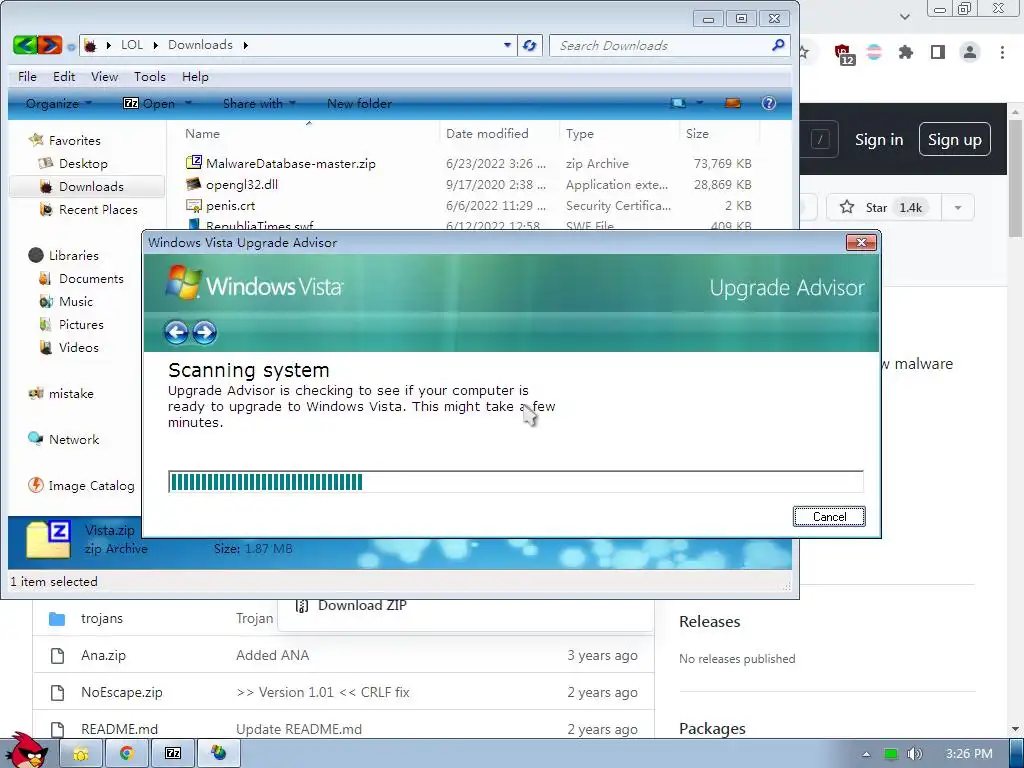Open 7-Zip from the taskbar
This screenshot has width=1024, height=768.
[x=173, y=754]
